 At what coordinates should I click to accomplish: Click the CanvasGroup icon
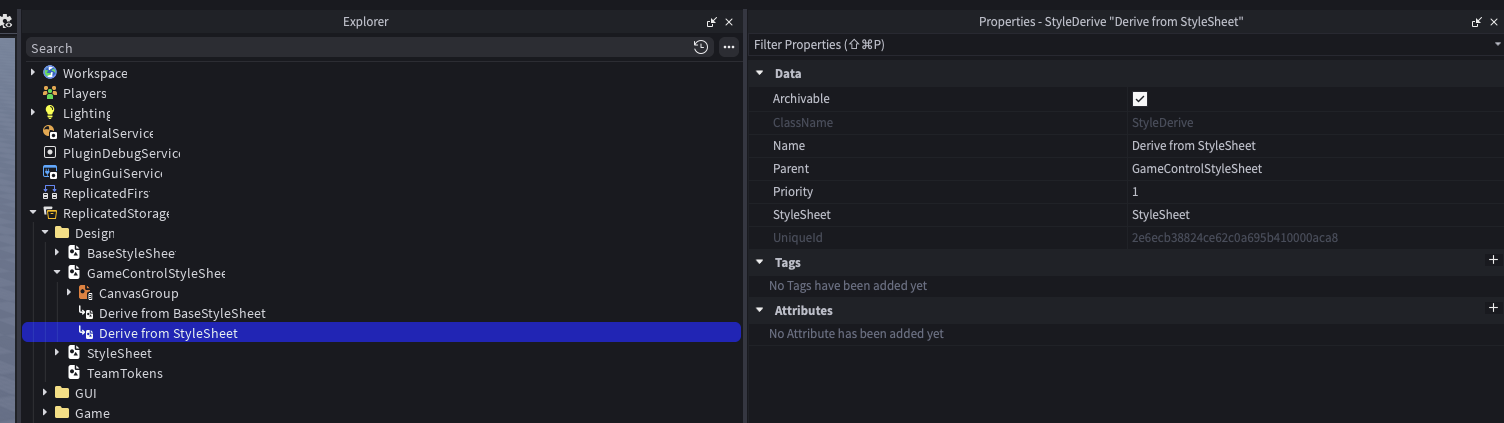(86, 293)
